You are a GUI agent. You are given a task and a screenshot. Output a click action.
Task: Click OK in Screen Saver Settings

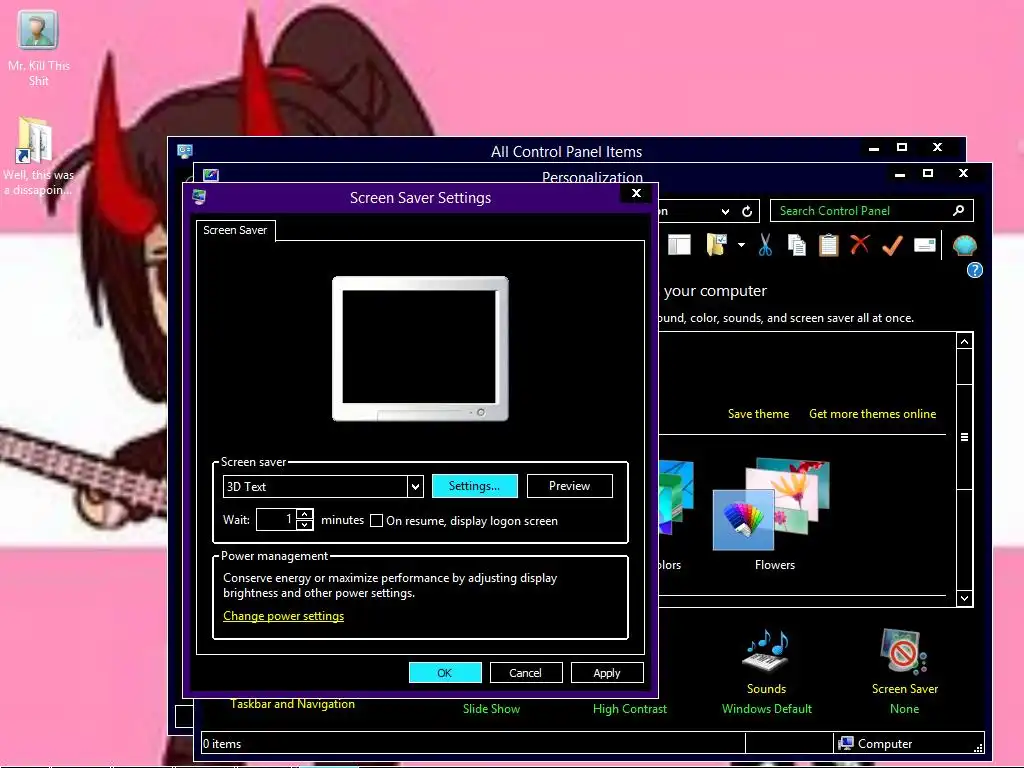(445, 673)
